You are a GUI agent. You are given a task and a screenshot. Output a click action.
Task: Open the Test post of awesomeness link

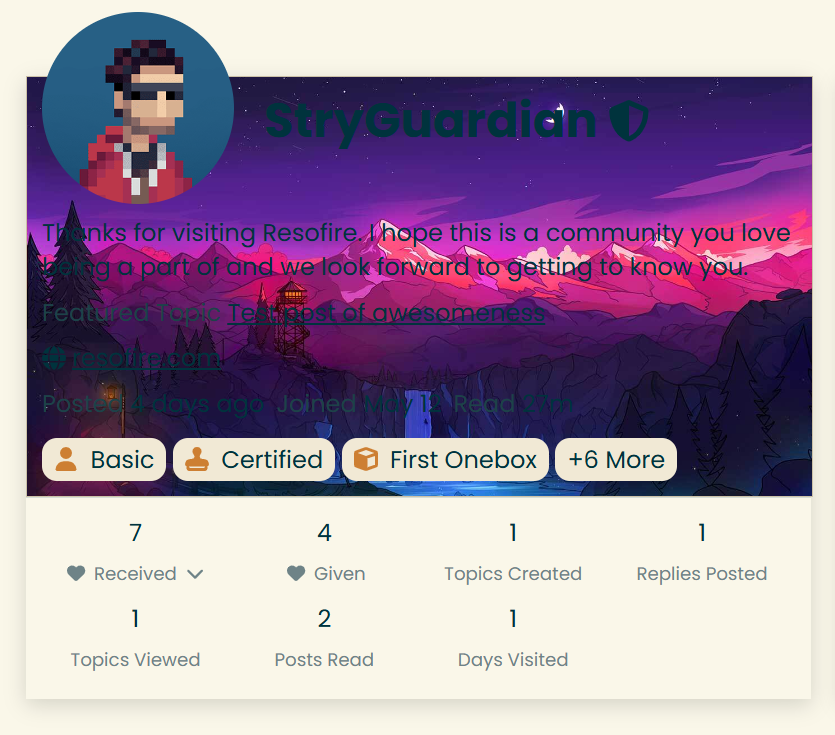(386, 313)
